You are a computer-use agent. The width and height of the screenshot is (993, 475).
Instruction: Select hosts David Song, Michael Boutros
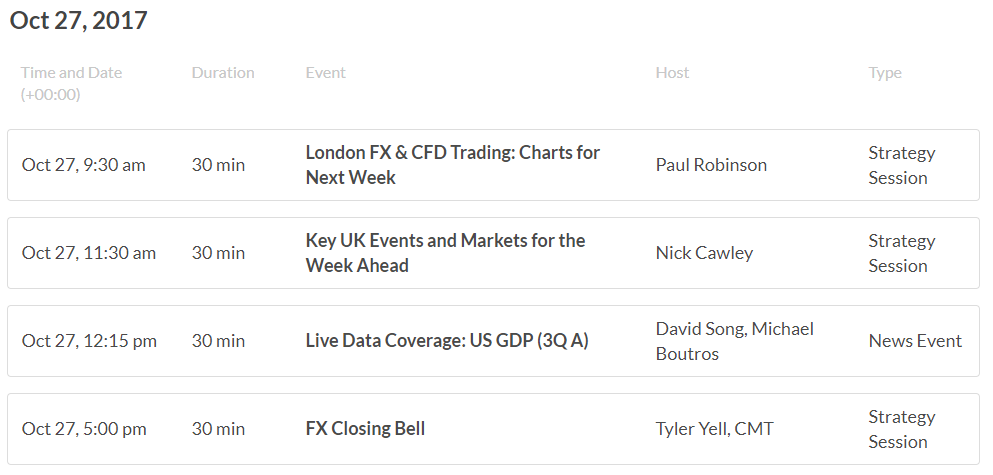[735, 341]
